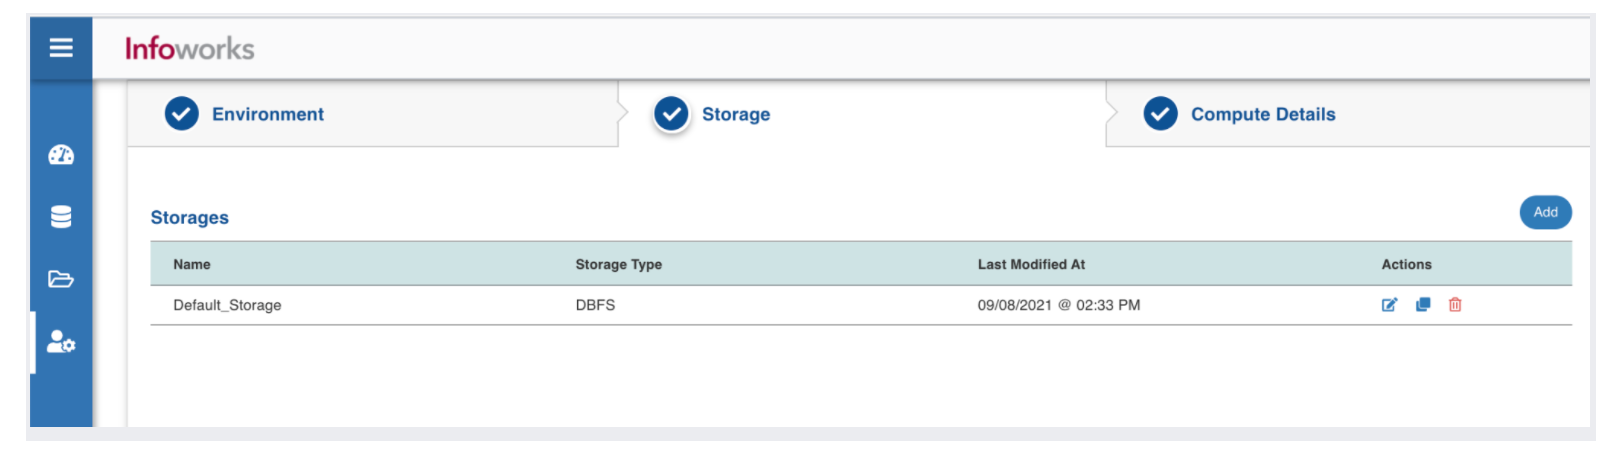Open the folder icon in sidebar
The image size is (1611, 460).
61,279
